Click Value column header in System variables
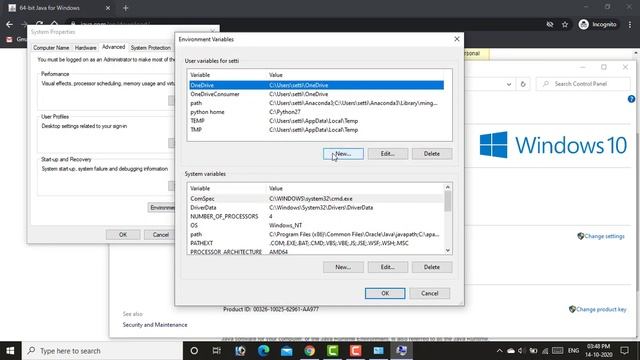The image size is (640, 360). 355,188
